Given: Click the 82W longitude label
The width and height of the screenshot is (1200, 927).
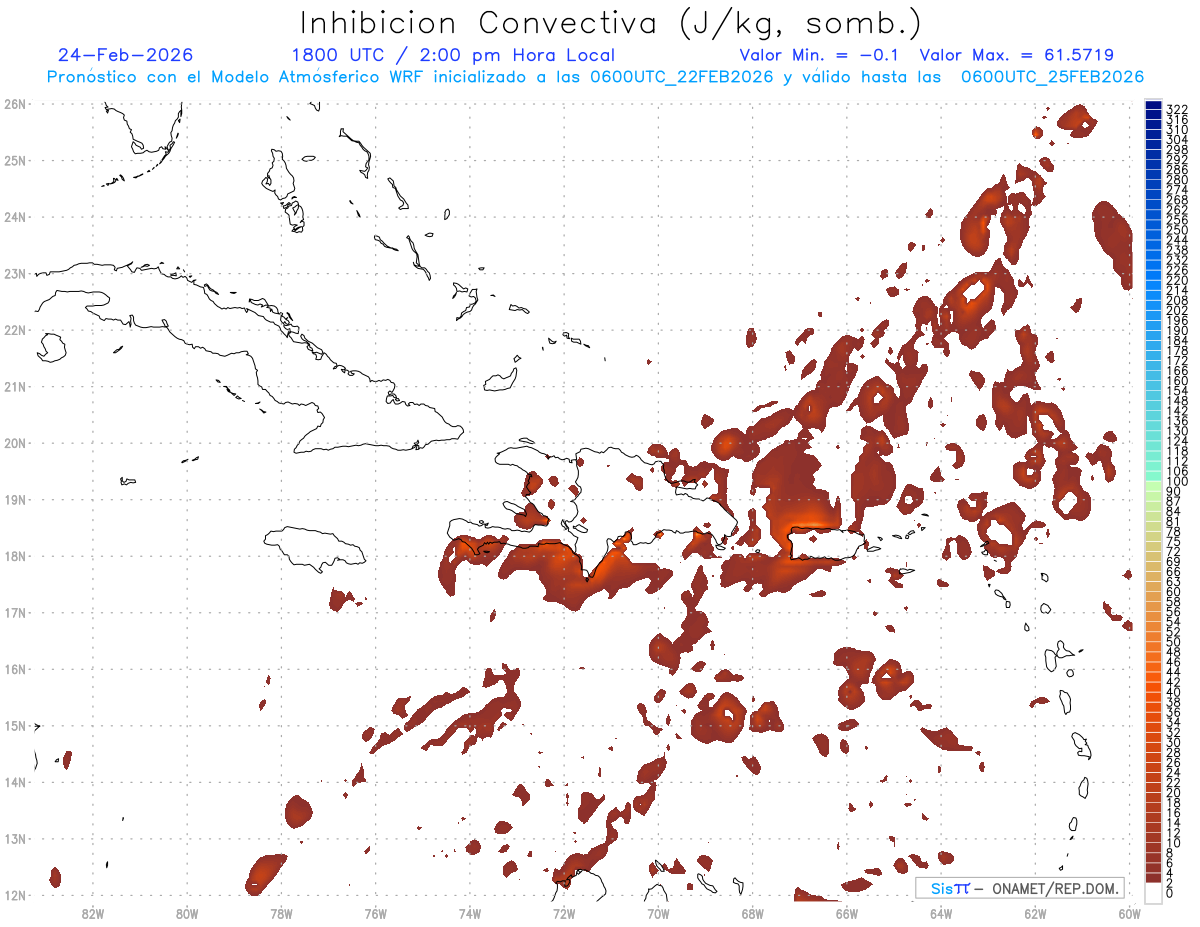Looking at the screenshot, I should pos(92,912).
